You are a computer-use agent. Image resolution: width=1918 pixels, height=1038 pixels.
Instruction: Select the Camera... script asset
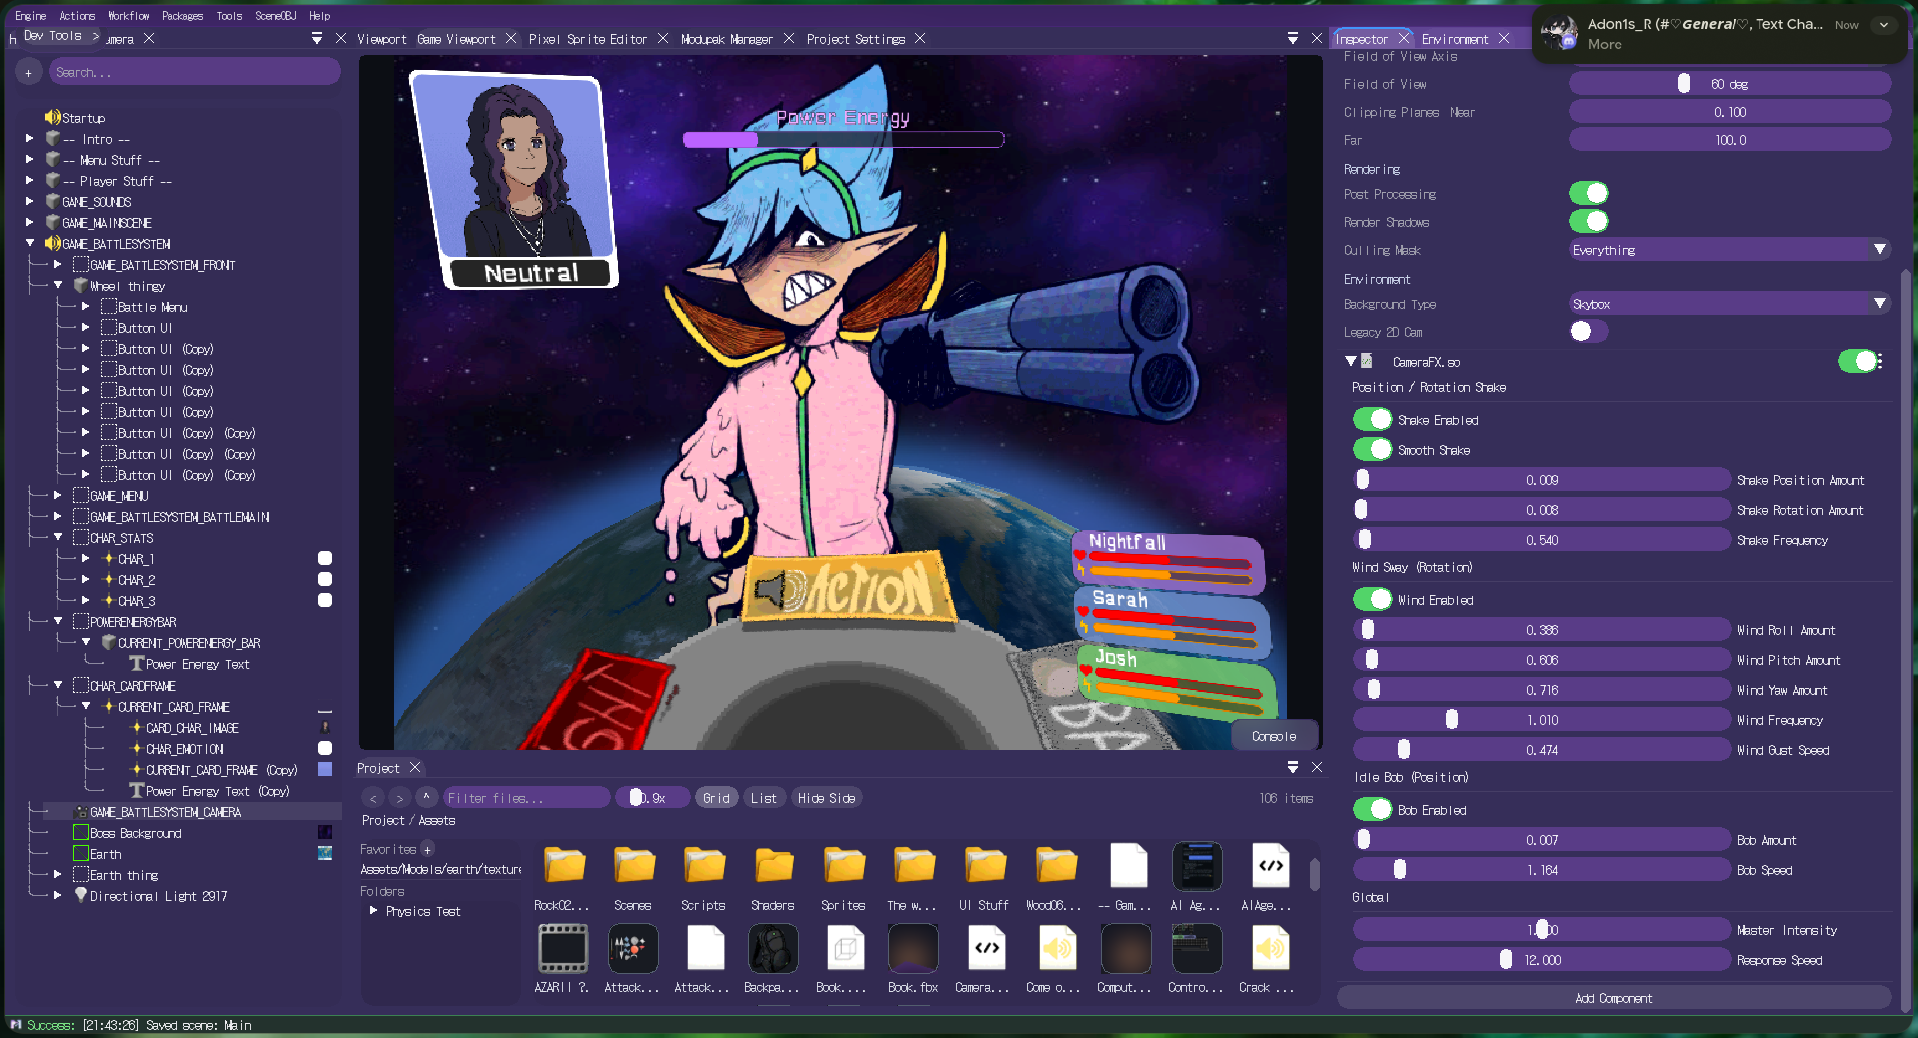click(x=986, y=959)
